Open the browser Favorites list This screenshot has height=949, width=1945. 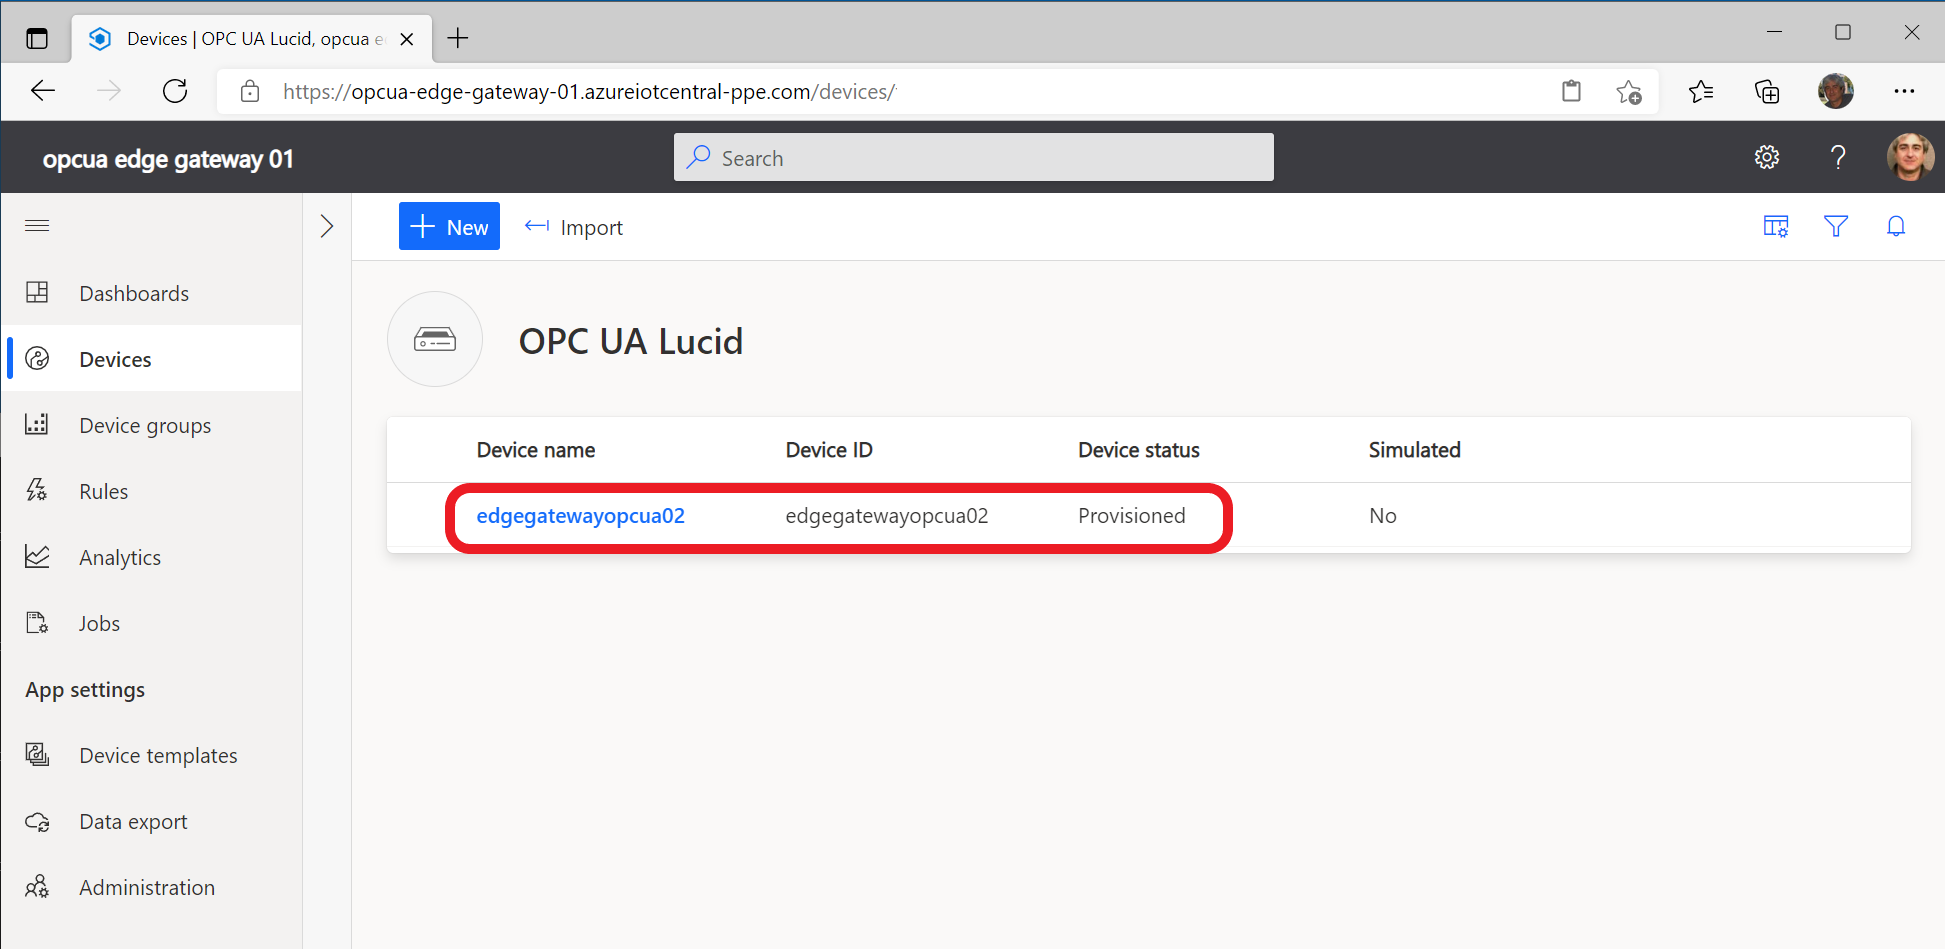(x=1701, y=92)
